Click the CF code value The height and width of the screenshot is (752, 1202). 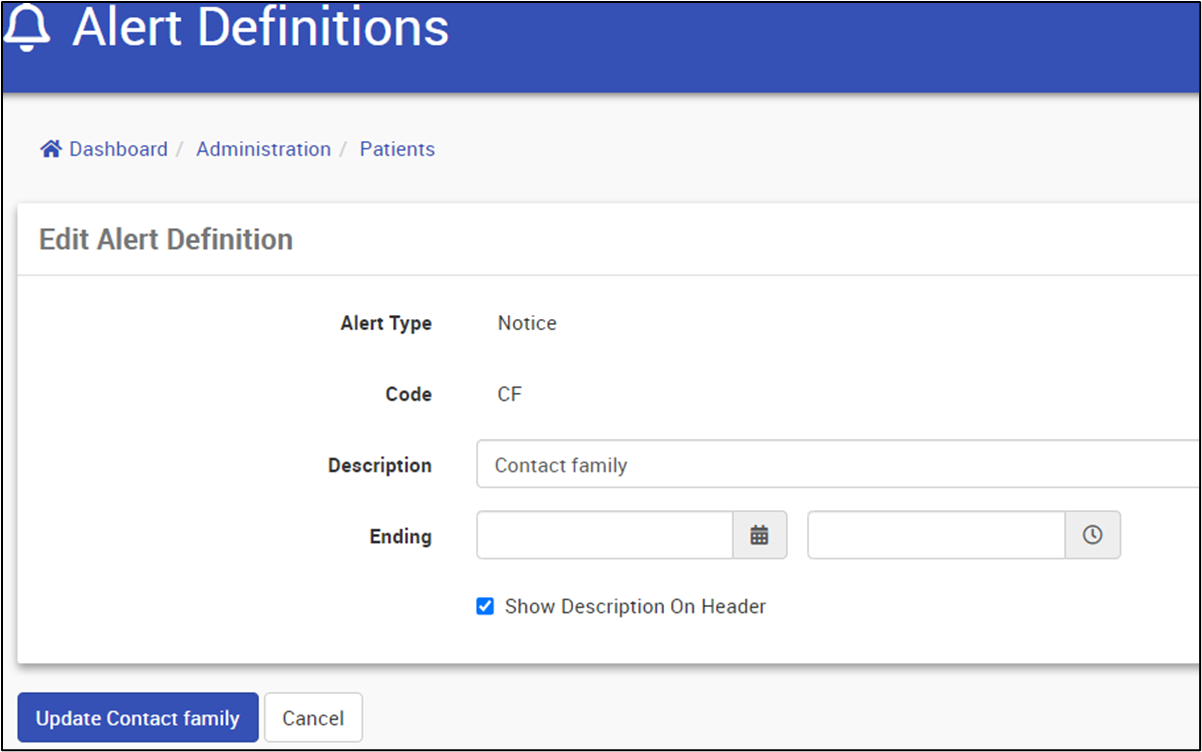[509, 394]
